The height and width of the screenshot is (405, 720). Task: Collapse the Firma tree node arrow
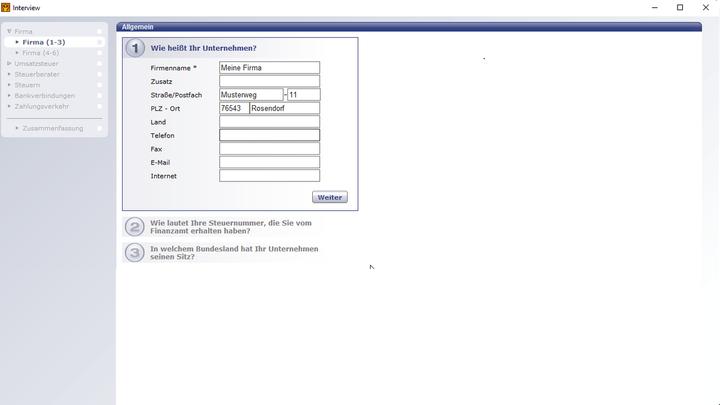9,31
